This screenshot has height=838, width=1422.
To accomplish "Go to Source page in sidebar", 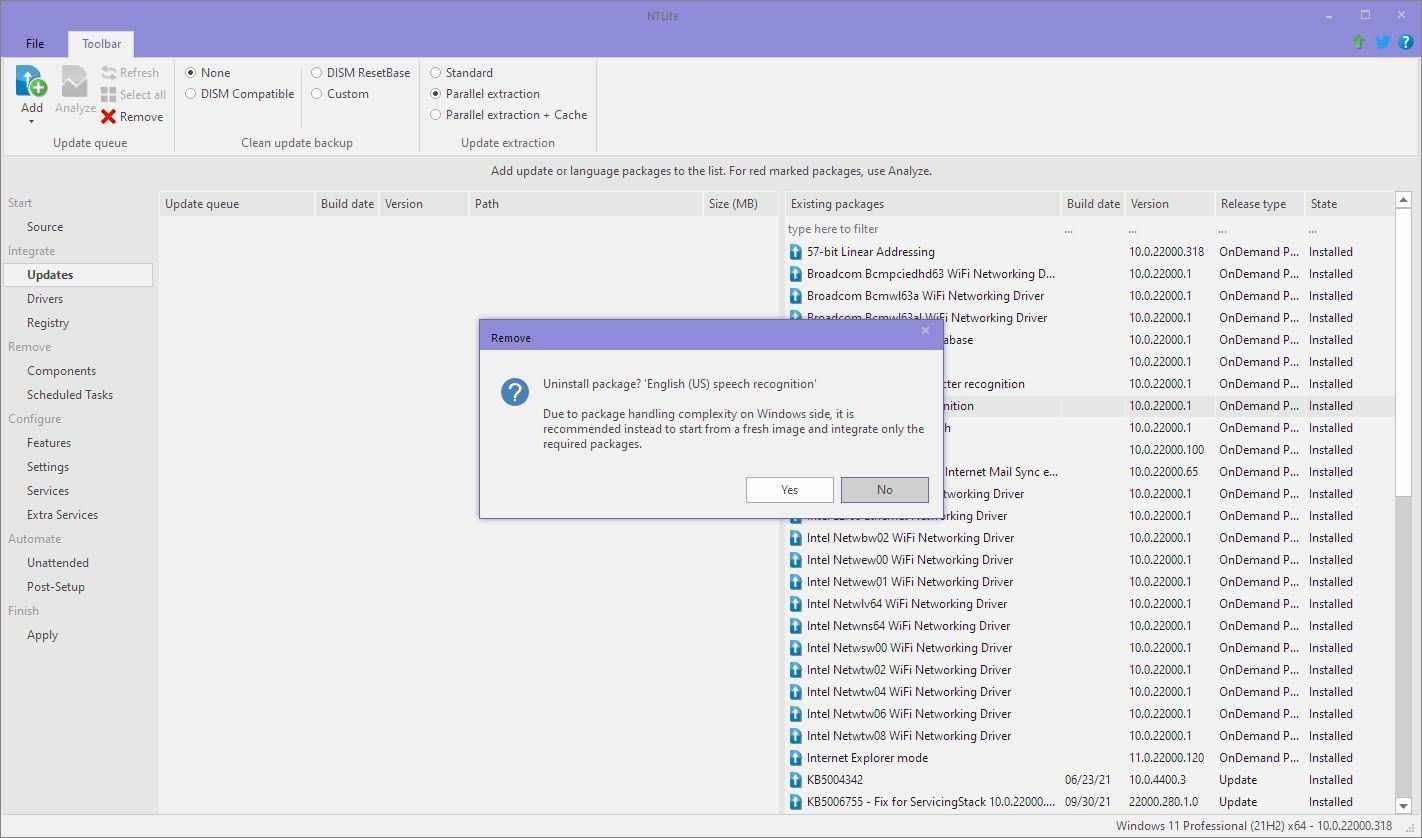I will (45, 227).
